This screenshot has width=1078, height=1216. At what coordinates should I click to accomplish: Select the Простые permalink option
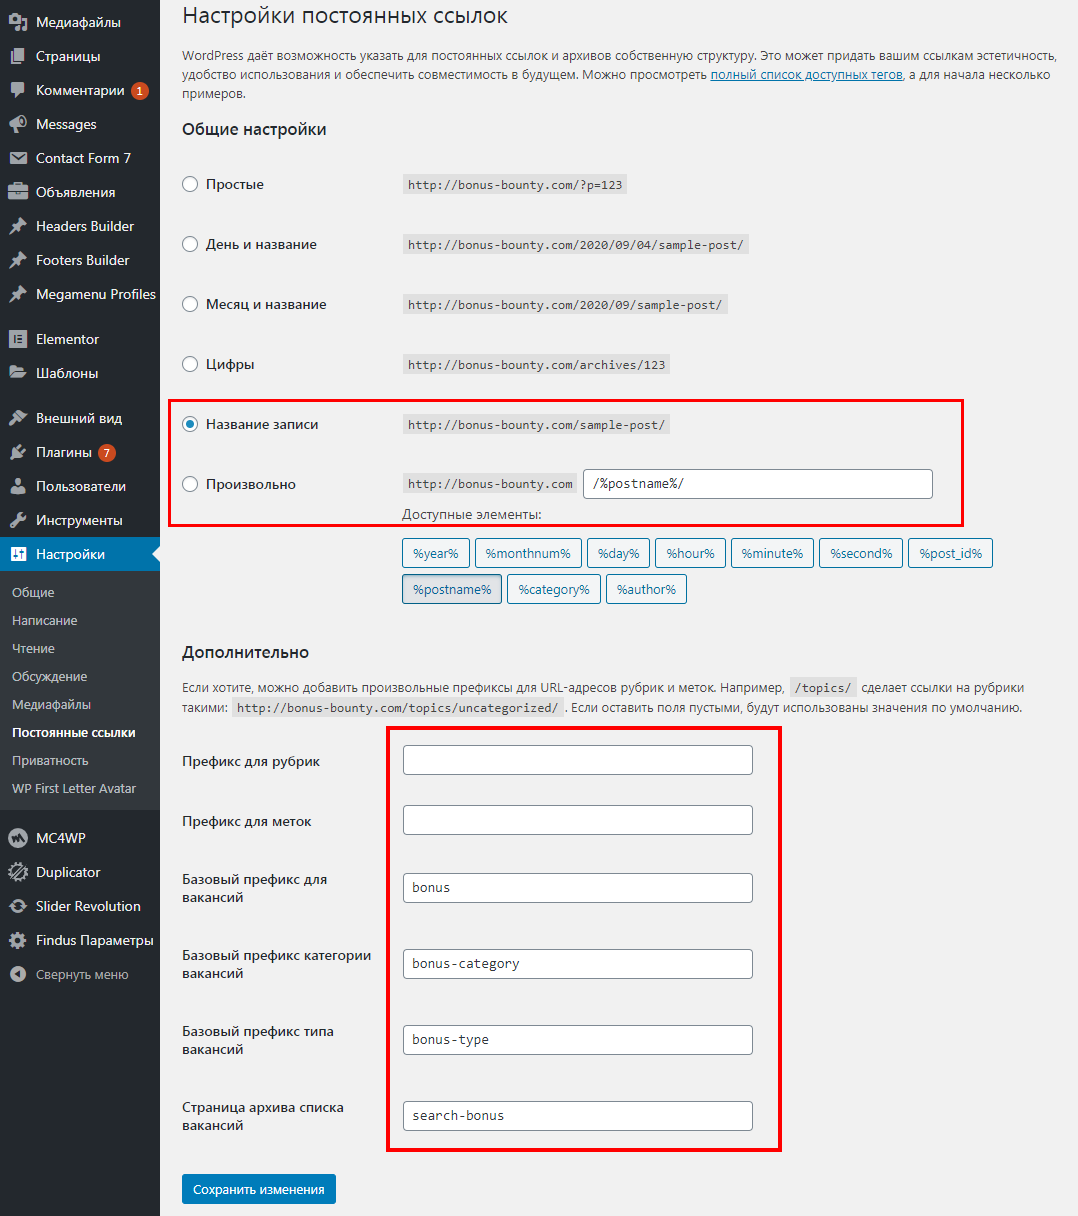190,184
